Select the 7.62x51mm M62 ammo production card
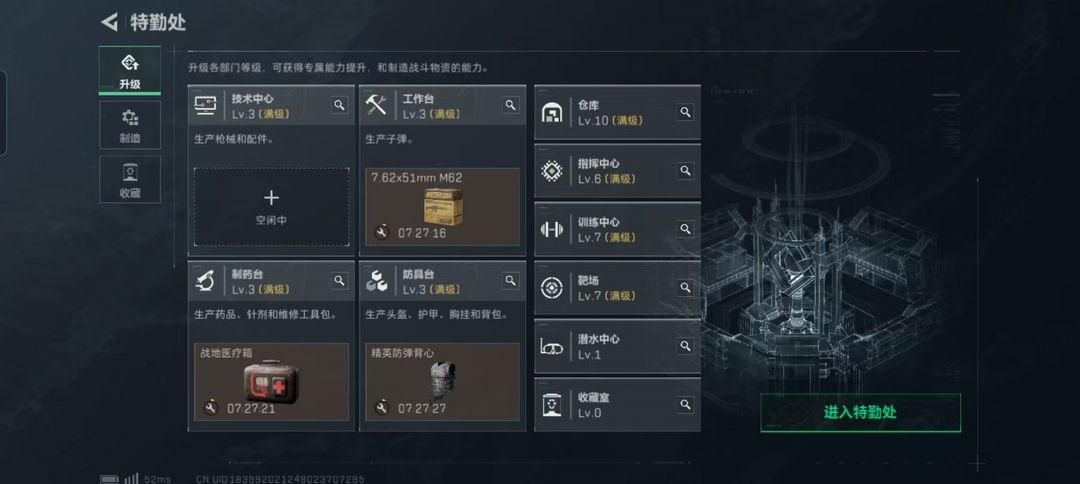Viewport: 1080px width, 484px height. coord(442,207)
